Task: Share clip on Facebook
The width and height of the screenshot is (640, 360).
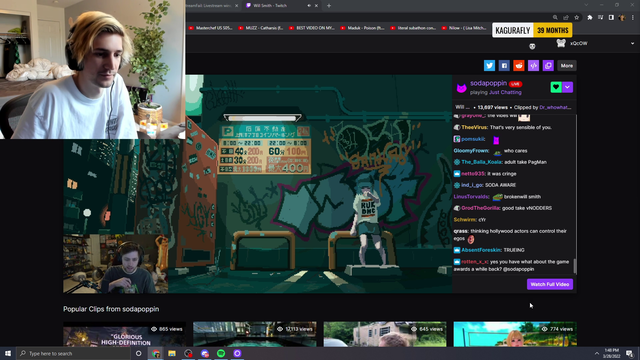Action: click(504, 65)
